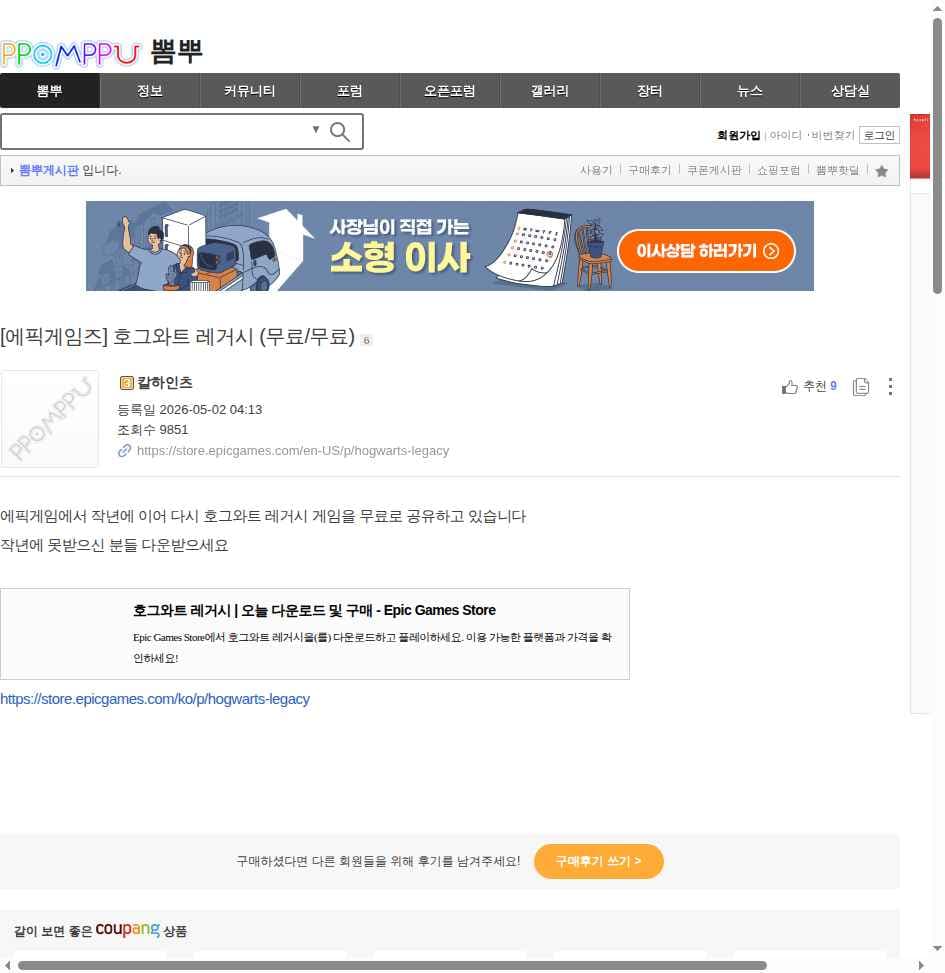Open the 커뮤니티 menu tab
Screen dimensions: 945x973
coord(249,91)
